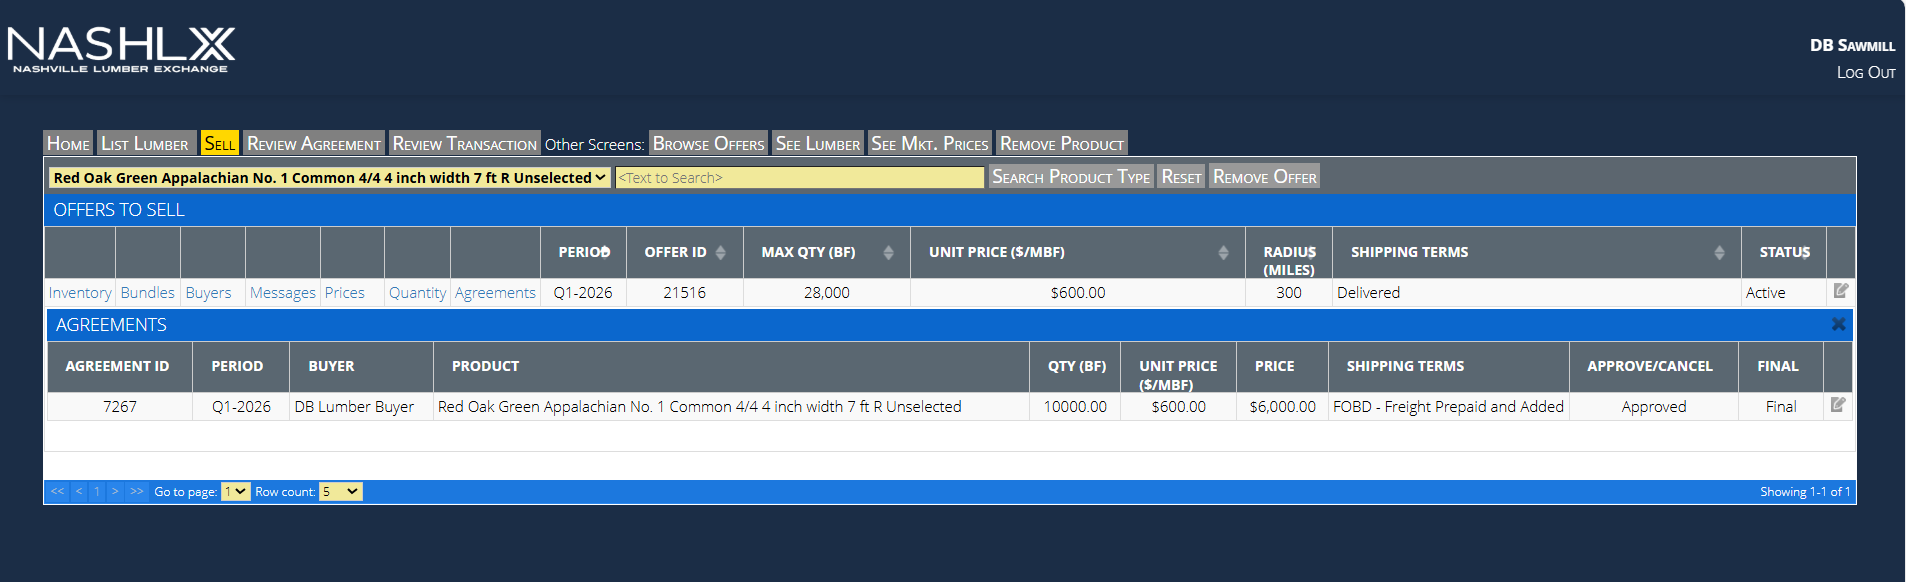Click the DB Sawmill user name

click(x=1852, y=45)
